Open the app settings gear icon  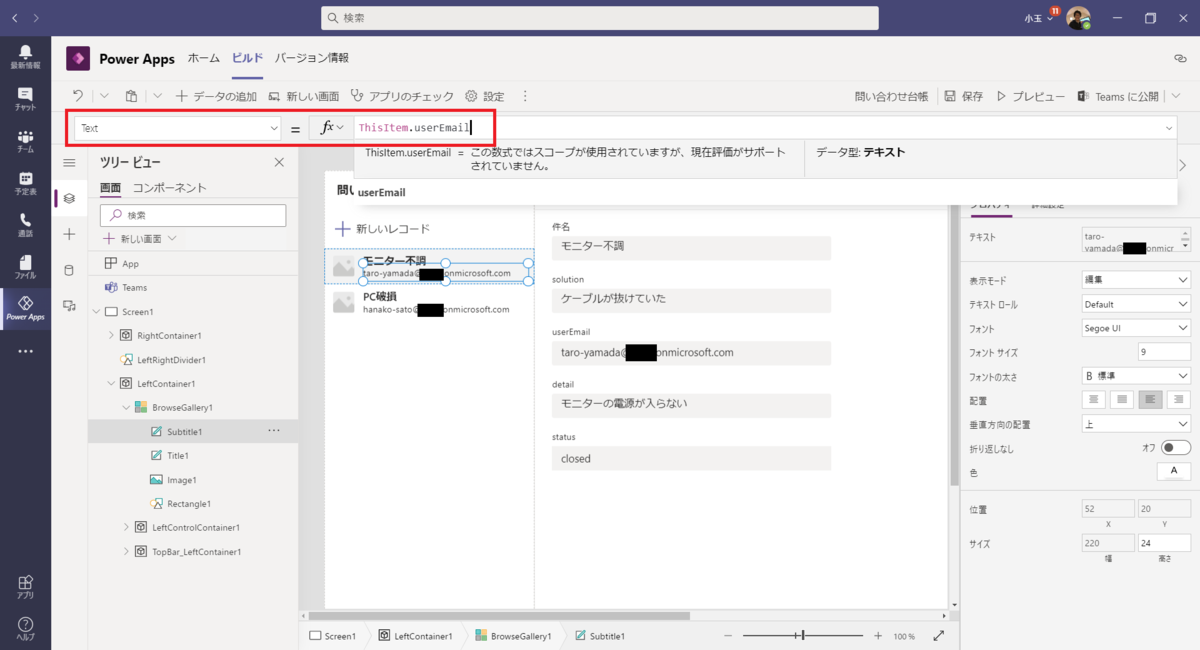[469, 96]
